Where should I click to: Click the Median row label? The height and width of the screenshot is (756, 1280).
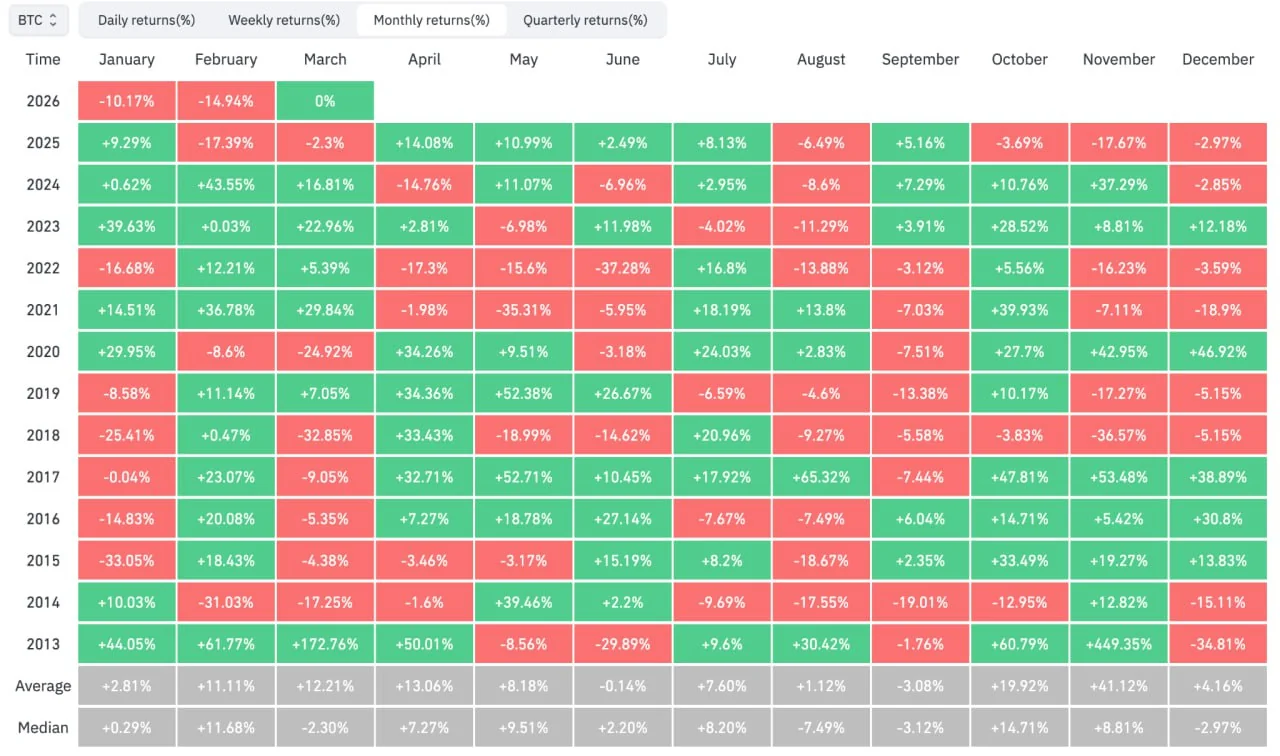[43, 728]
